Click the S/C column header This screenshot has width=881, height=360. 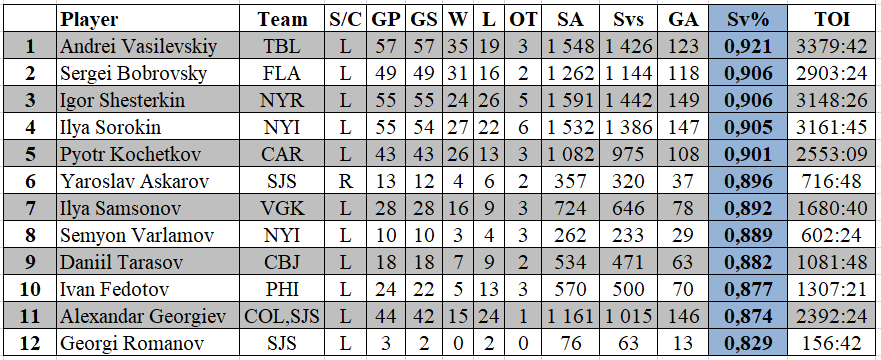346,19
